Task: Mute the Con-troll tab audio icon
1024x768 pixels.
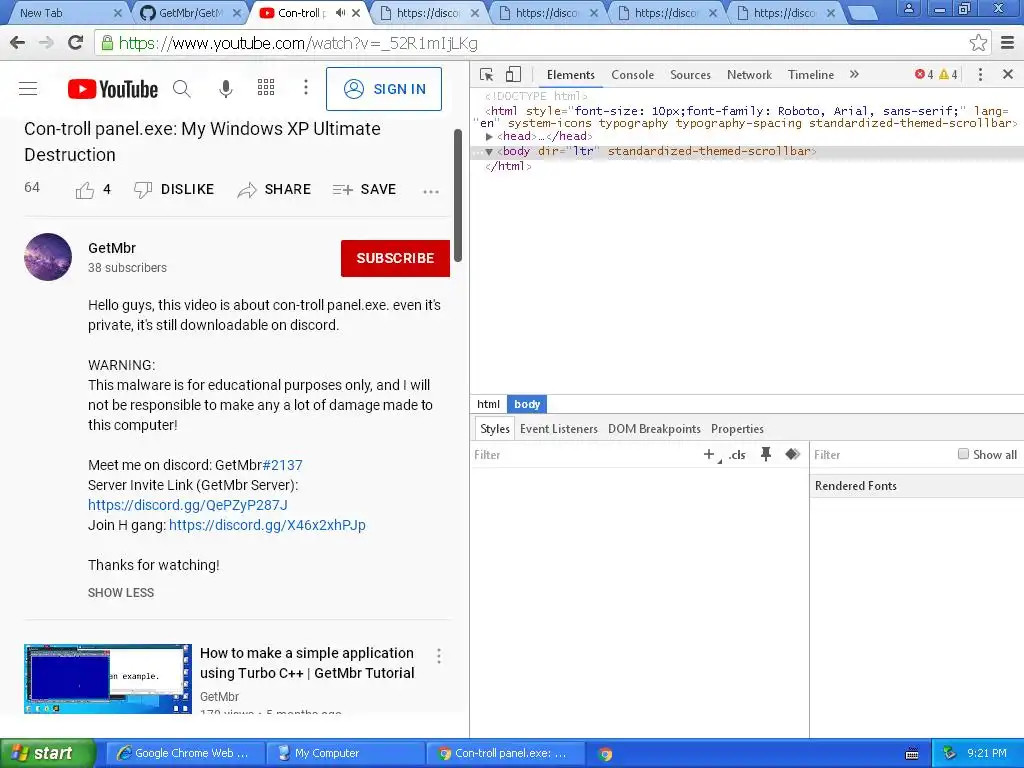Action: 340,13
